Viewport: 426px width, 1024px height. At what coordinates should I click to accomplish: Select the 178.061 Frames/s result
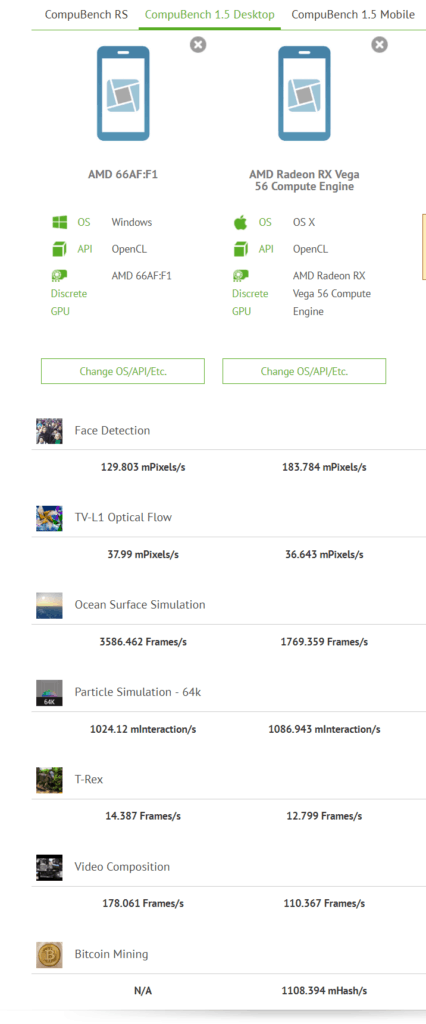[x=143, y=904]
